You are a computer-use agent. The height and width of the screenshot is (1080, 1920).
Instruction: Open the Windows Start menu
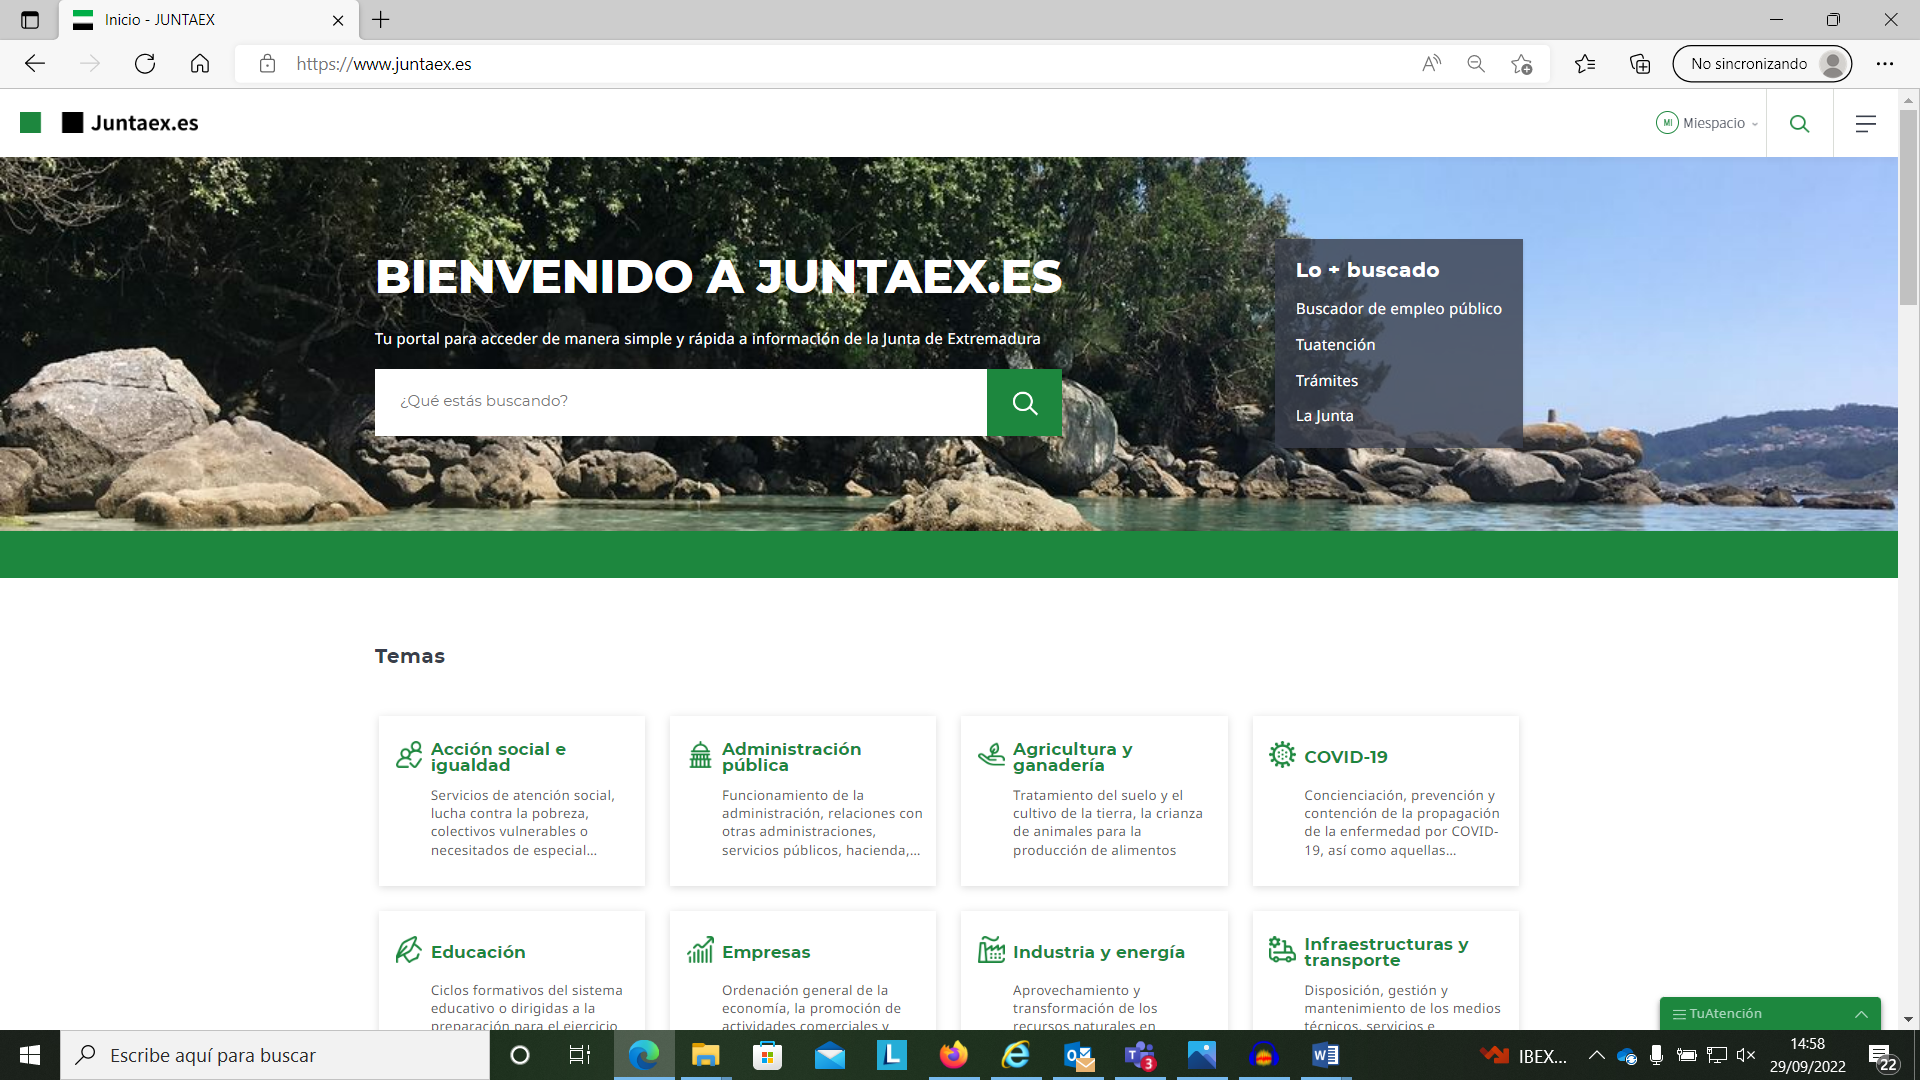coord(30,1055)
